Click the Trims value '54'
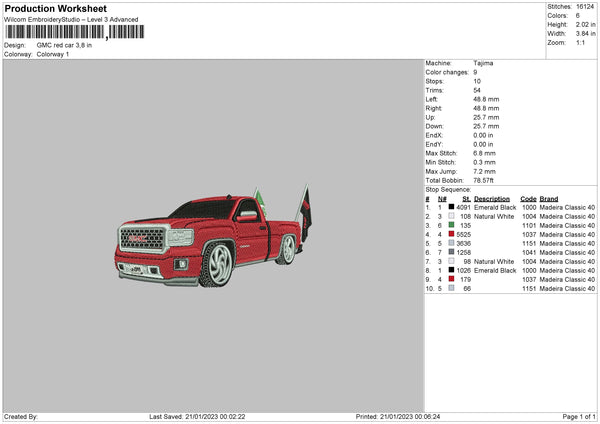 (477, 90)
